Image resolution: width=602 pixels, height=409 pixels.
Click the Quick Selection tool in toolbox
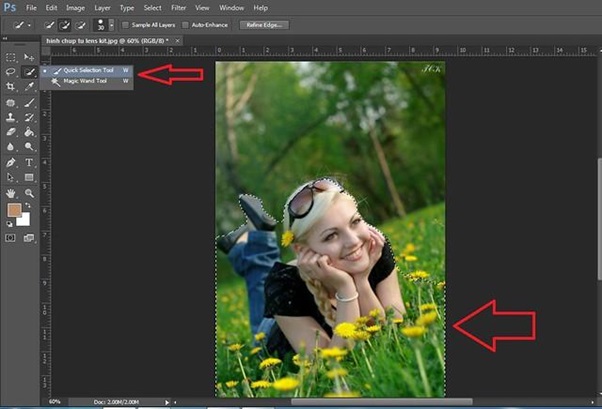(29, 72)
